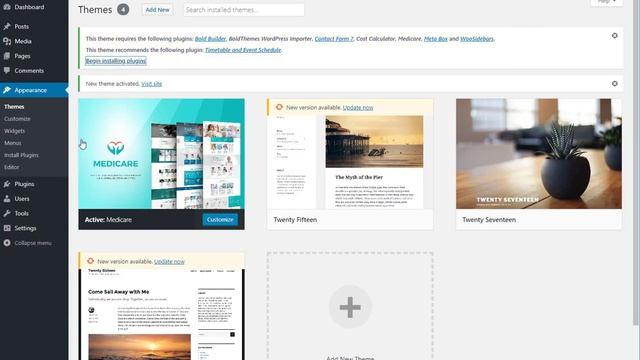
Task: Select the Twenty Fifteen theme thumbnail
Action: (350, 162)
